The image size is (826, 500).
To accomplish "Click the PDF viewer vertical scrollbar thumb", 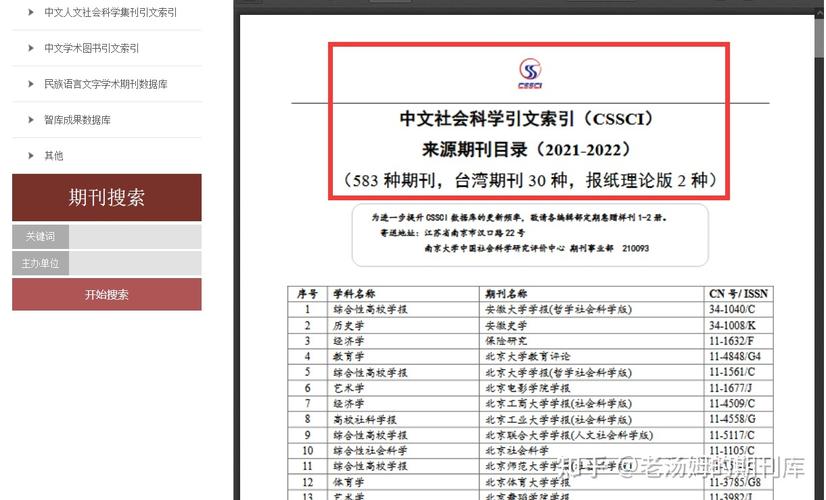I will click(x=820, y=36).
